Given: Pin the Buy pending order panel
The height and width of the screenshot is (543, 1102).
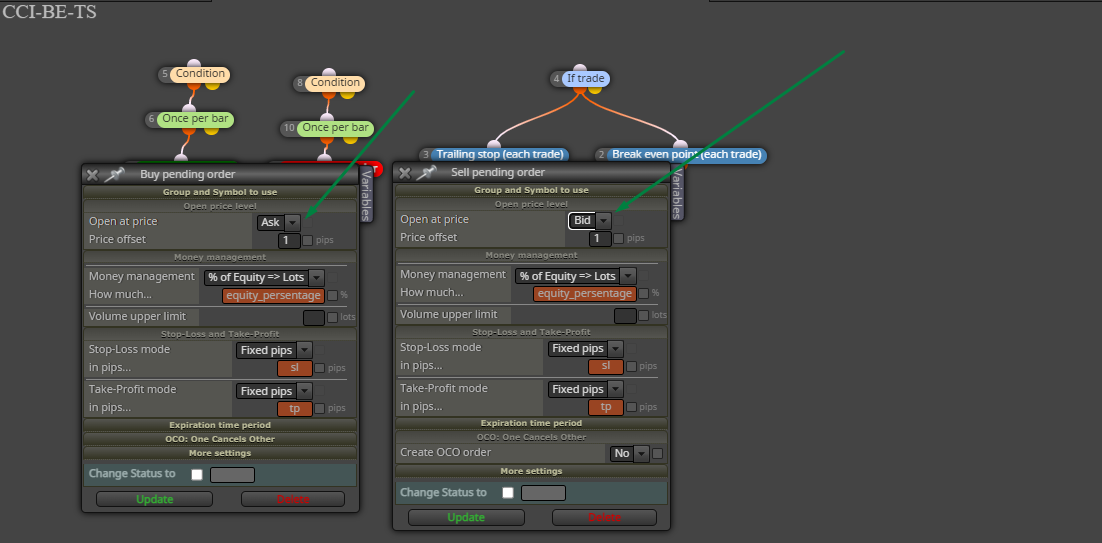Looking at the screenshot, I should [x=115, y=174].
